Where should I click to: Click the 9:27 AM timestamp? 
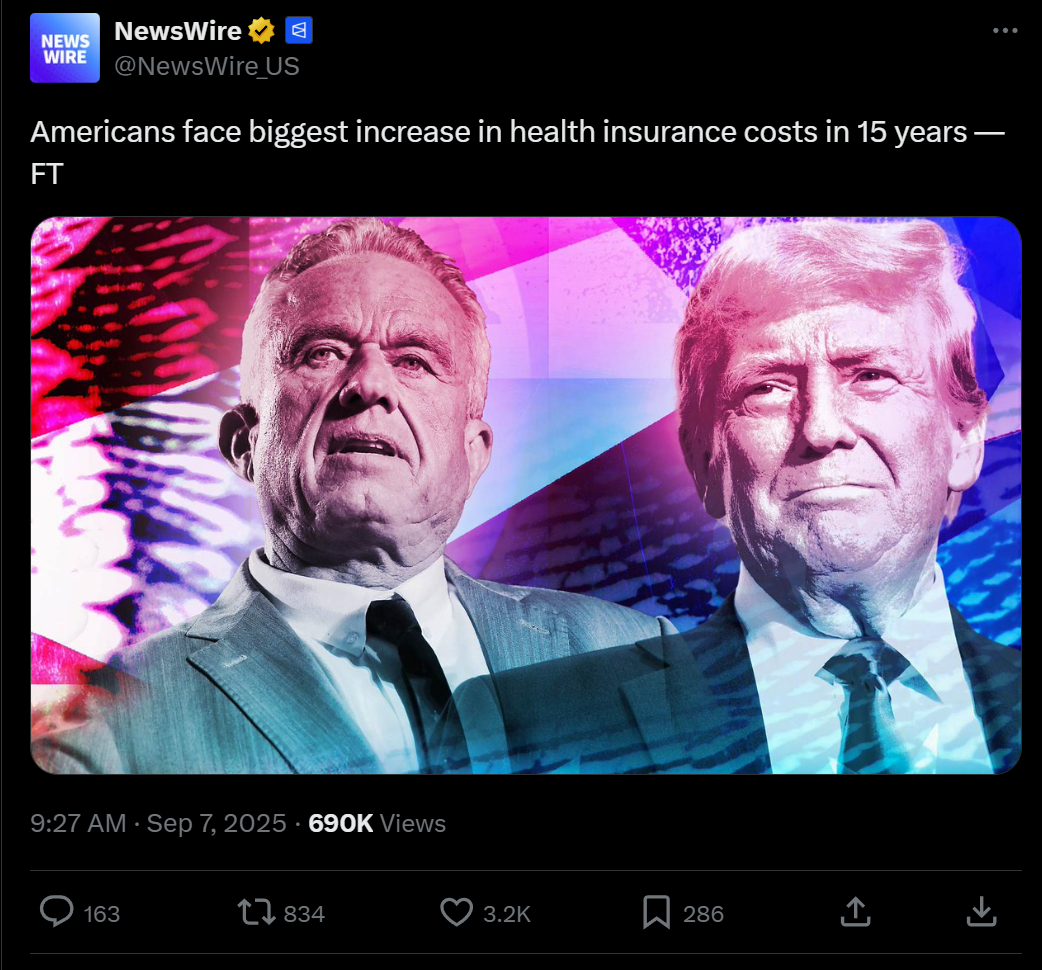click(78, 823)
